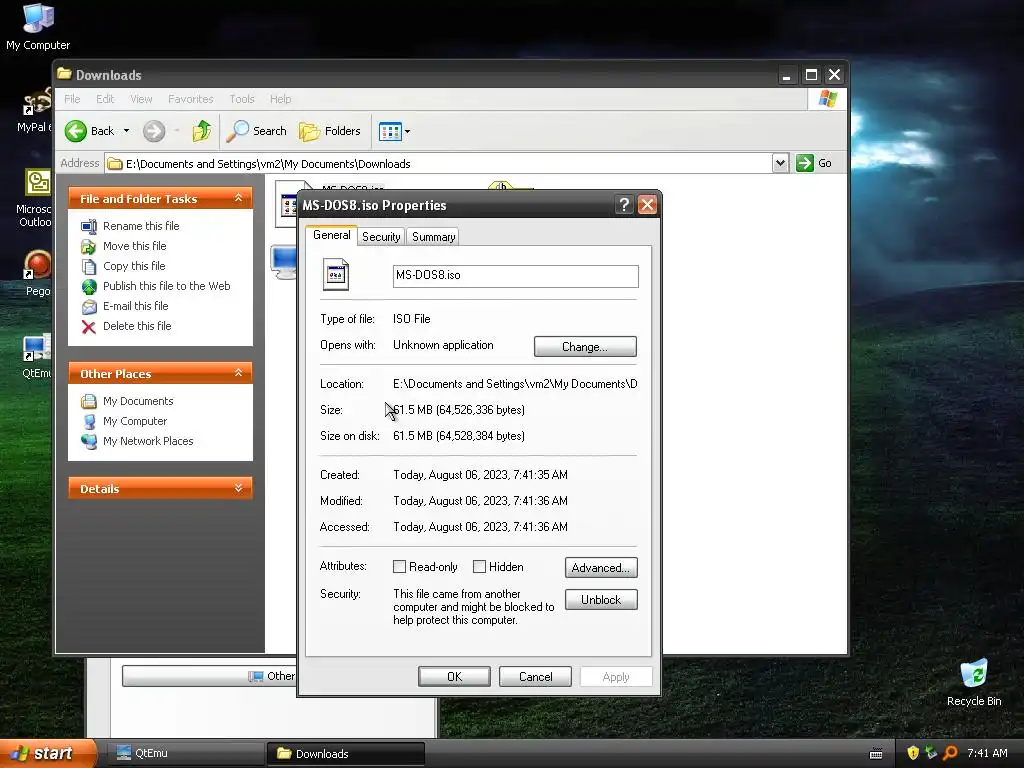Click the Copy this file icon
The height and width of the screenshot is (768, 1024).
89,266
